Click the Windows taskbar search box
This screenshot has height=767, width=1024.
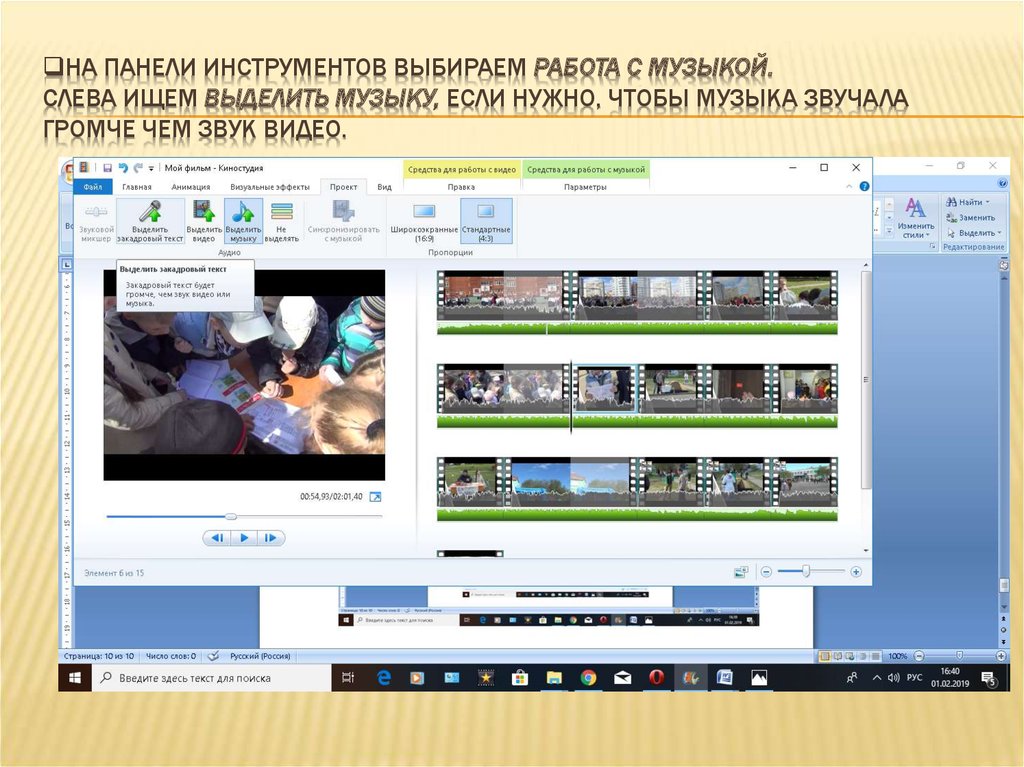tap(212, 678)
